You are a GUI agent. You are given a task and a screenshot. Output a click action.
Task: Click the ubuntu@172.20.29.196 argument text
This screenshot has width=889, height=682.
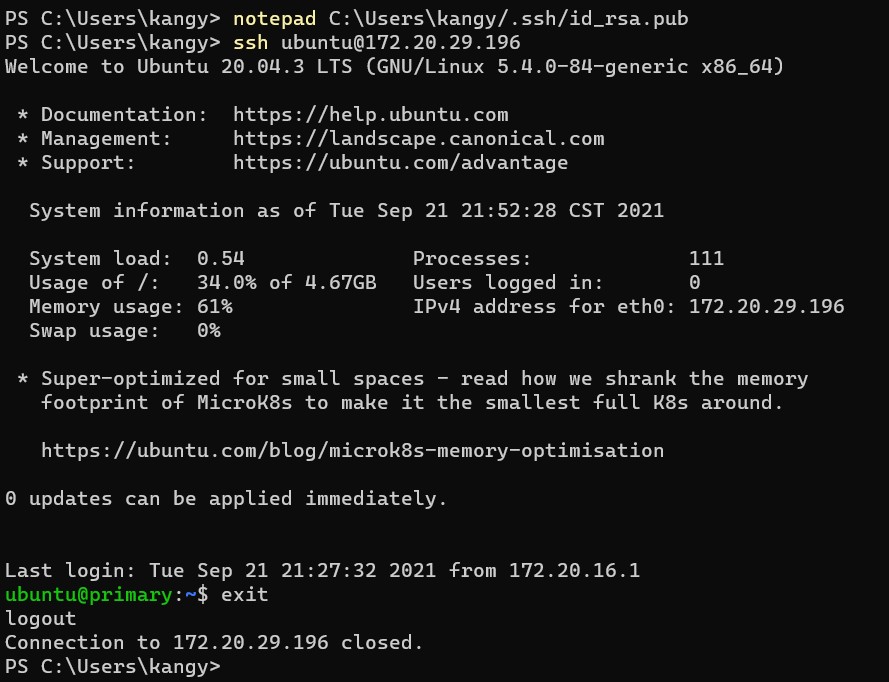click(x=401, y=43)
